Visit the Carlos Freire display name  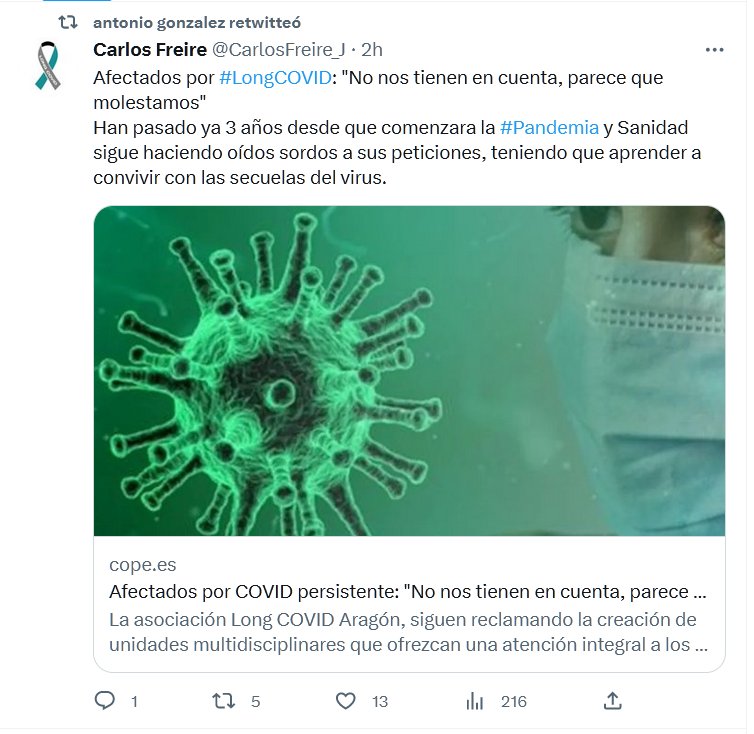[150, 50]
